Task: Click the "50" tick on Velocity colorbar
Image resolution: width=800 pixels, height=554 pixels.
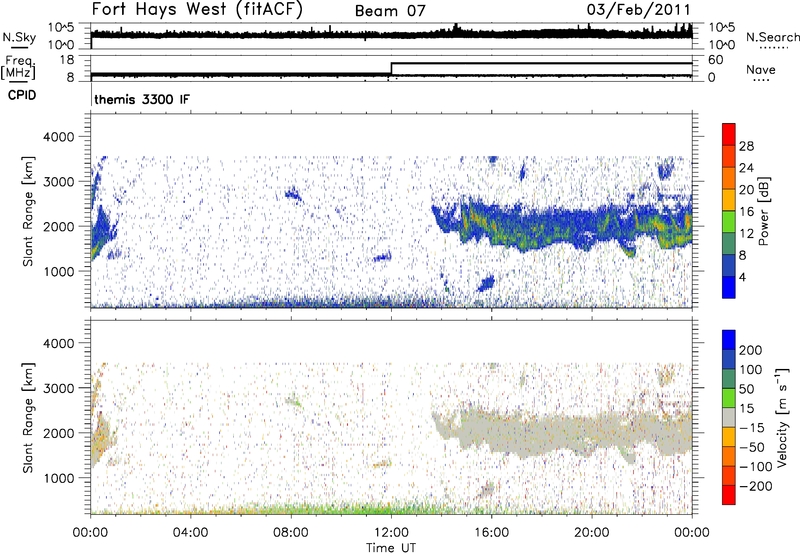Action: click(746, 389)
